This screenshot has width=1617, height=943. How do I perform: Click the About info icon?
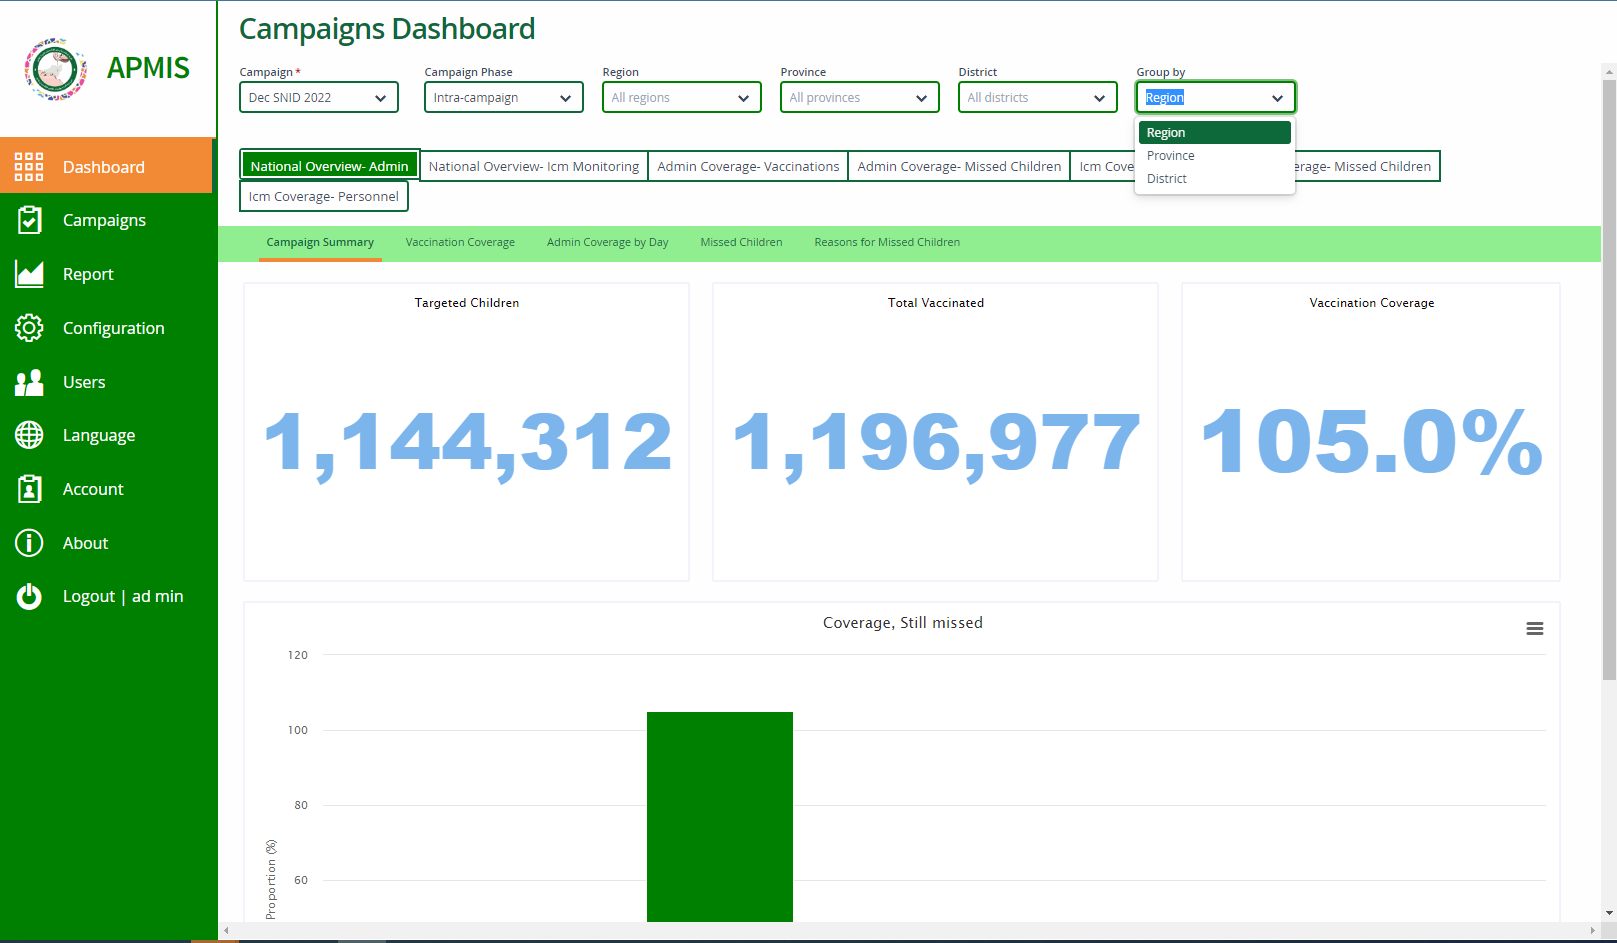coord(29,543)
